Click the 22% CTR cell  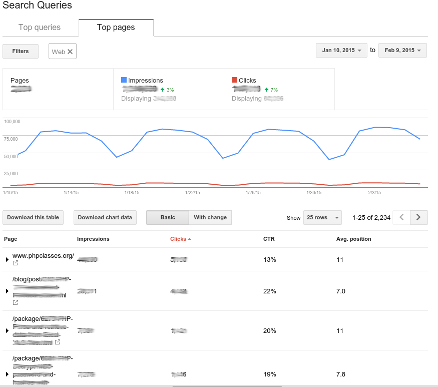(x=270, y=291)
